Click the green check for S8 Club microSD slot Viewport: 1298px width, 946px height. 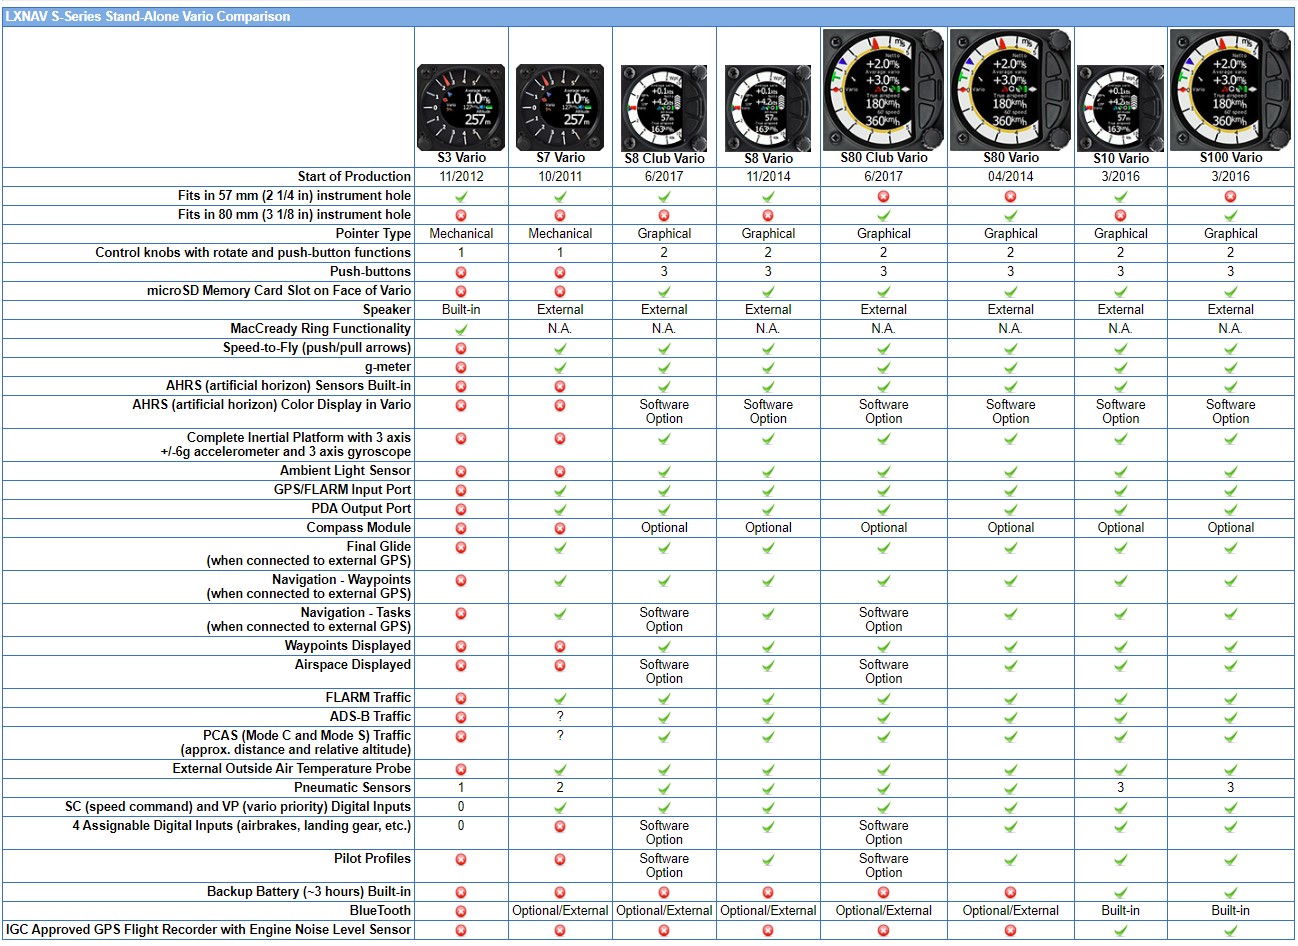664,291
